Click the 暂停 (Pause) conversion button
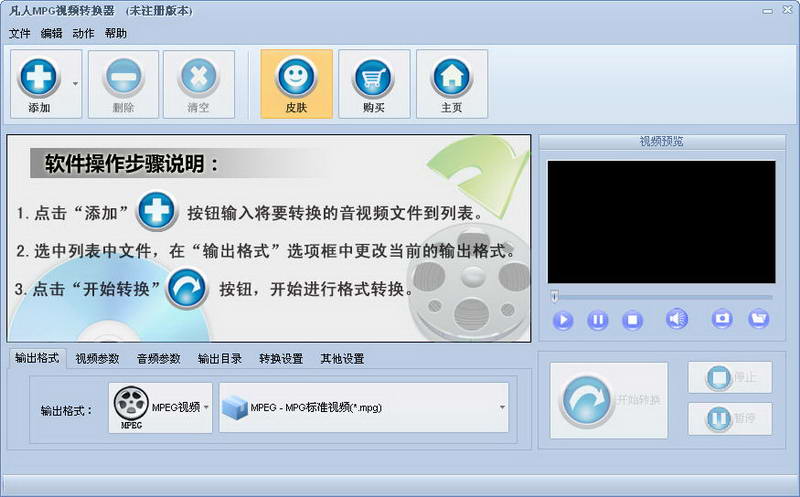 pyautogui.click(x=730, y=418)
